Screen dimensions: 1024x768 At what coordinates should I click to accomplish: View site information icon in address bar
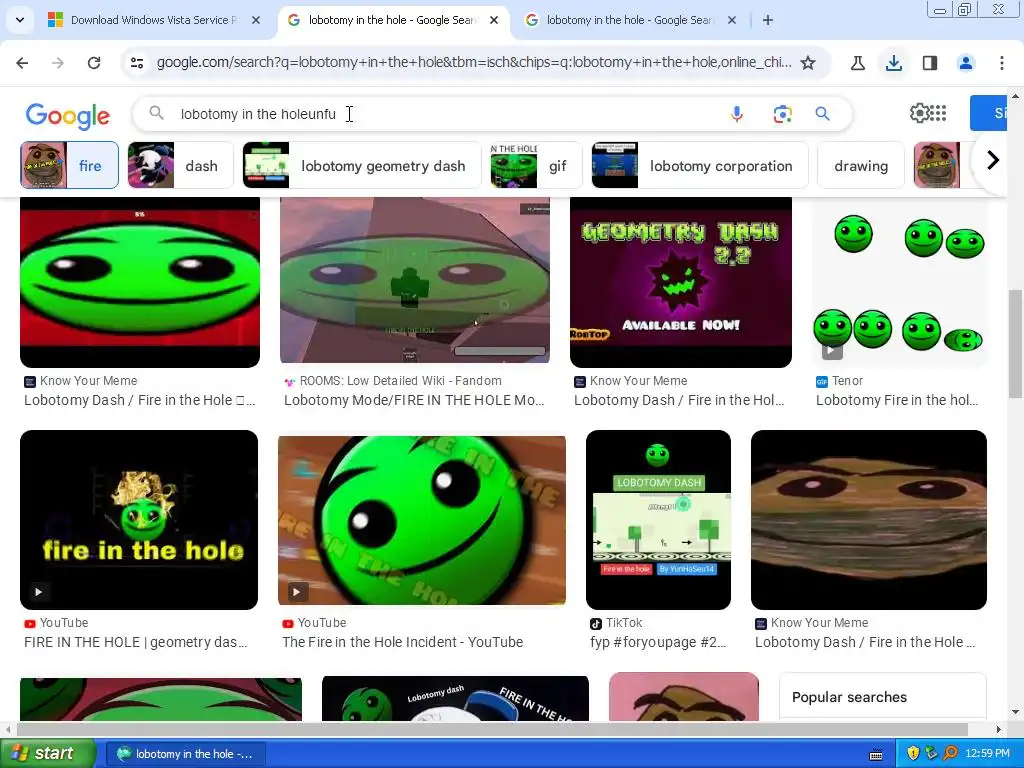137,63
